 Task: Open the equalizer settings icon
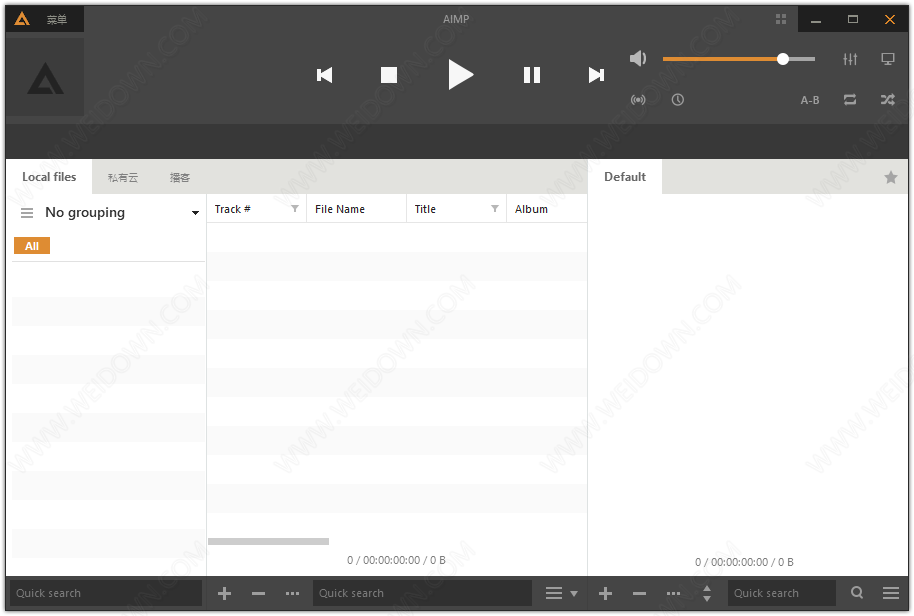tap(850, 59)
